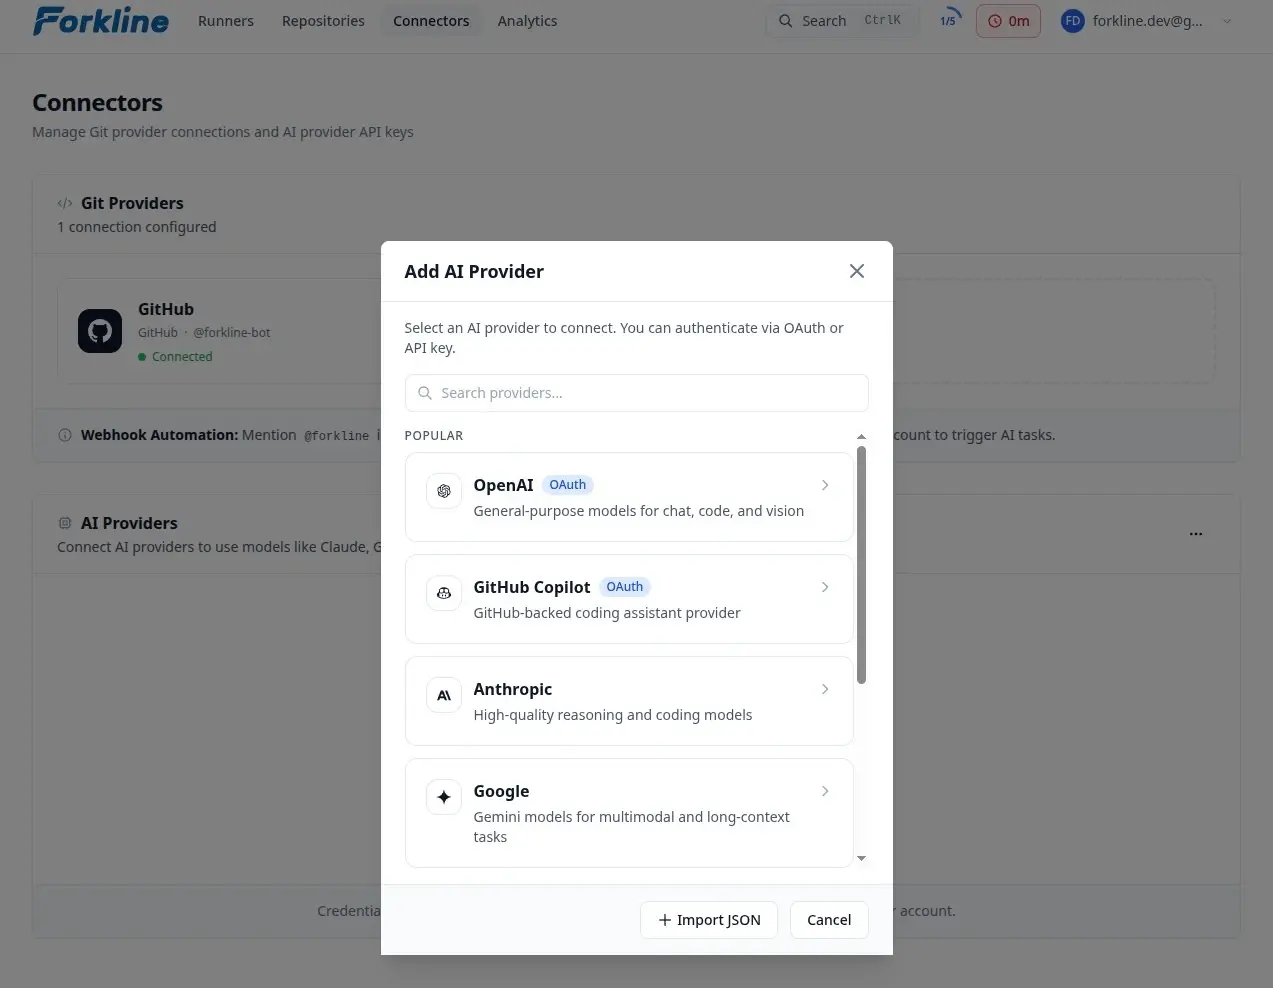1273x988 pixels.
Task: Click the Webhook Automation info icon
Action: coord(65,435)
